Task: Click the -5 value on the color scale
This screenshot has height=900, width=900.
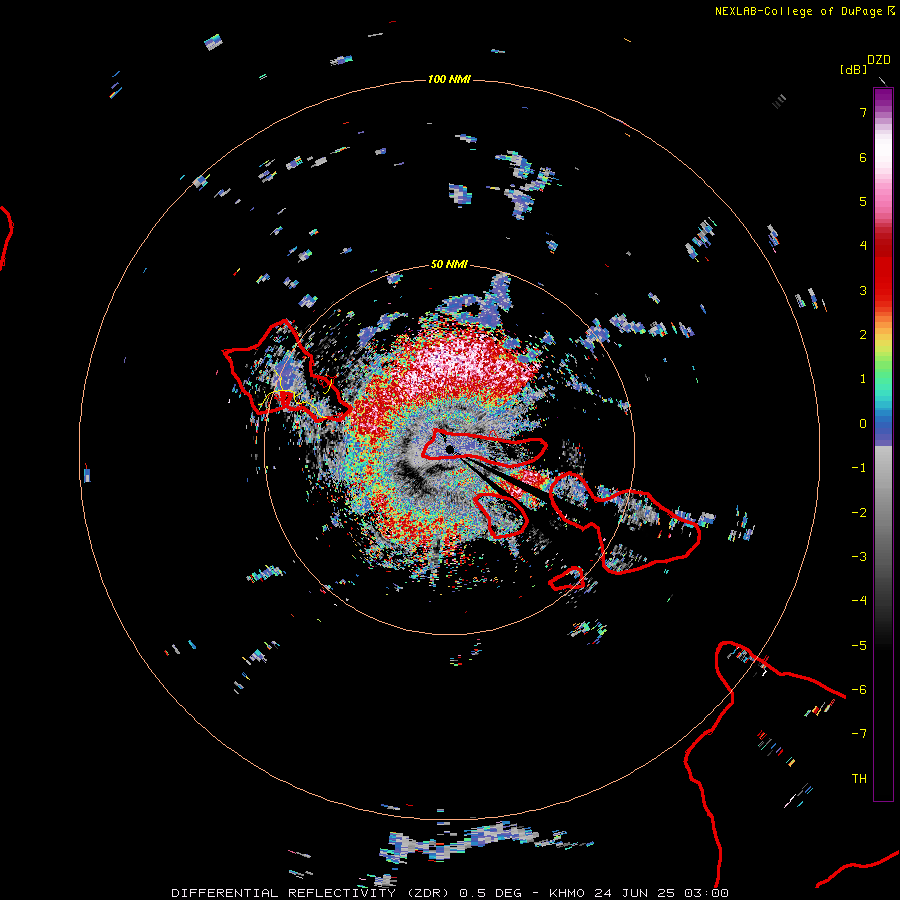Action: [x=859, y=646]
